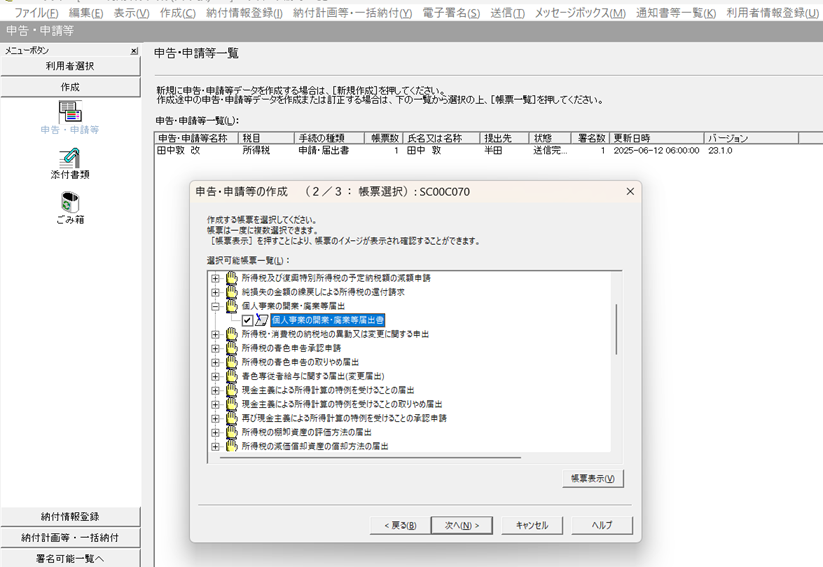Image resolution: width=823 pixels, height=567 pixels.
Task: Close the メニューボタン panel with its x icon
Action: 134,50
